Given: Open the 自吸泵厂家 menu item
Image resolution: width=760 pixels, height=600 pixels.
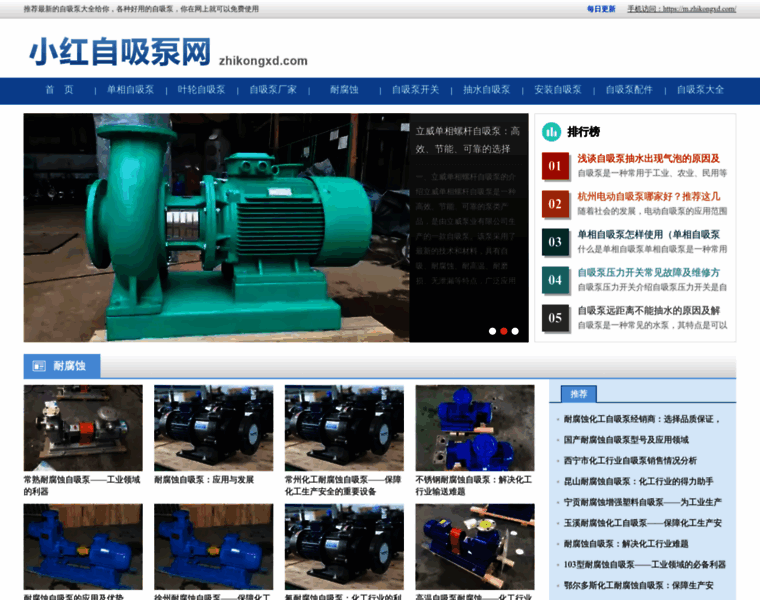Looking at the screenshot, I should coord(273,90).
